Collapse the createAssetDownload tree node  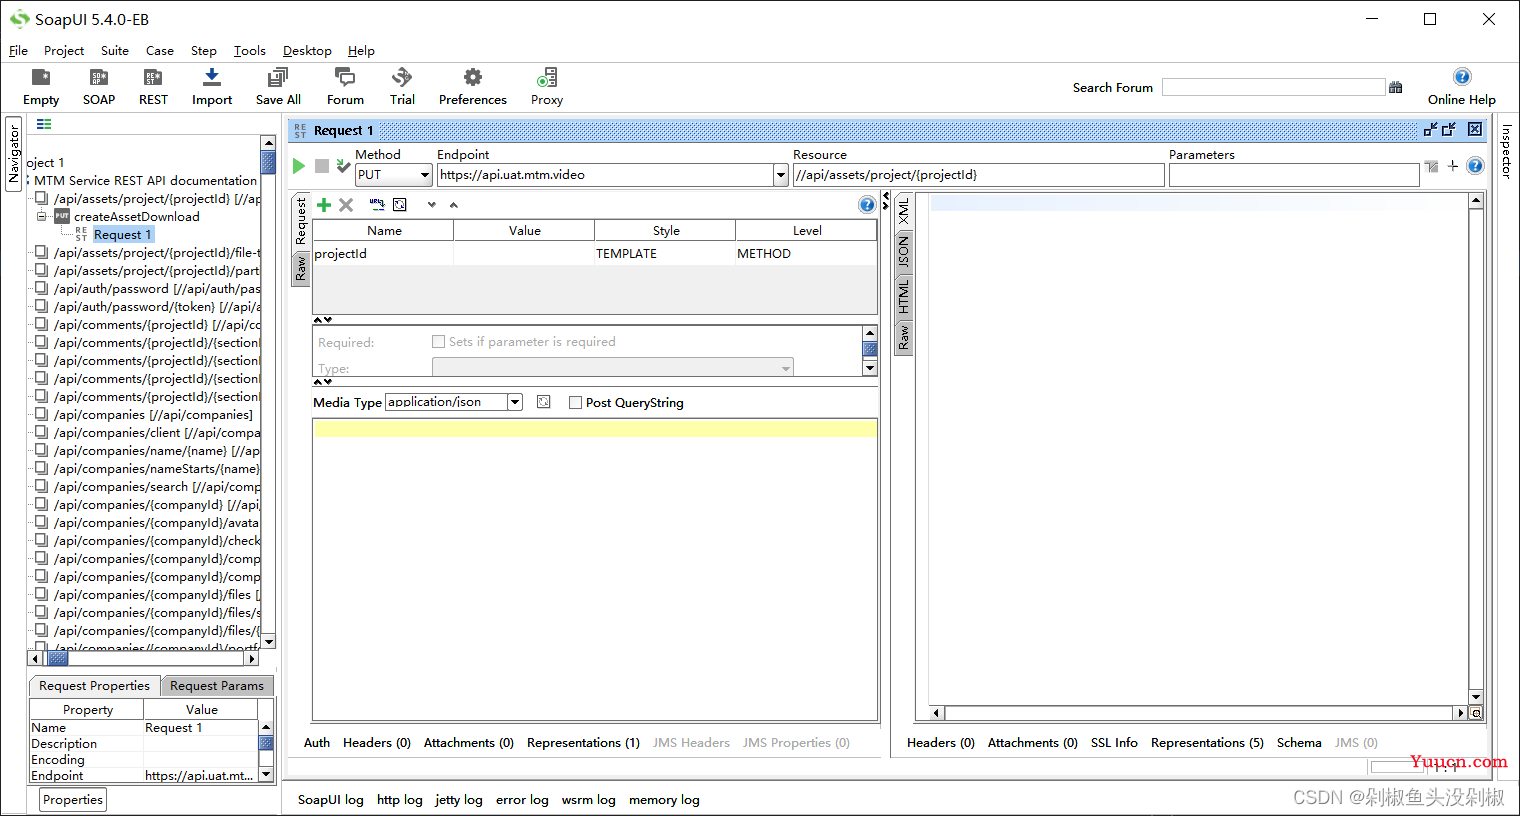[42, 216]
